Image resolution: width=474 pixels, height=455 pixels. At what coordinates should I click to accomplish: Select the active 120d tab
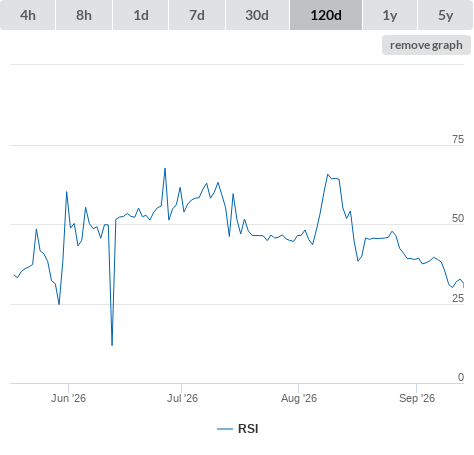326,15
